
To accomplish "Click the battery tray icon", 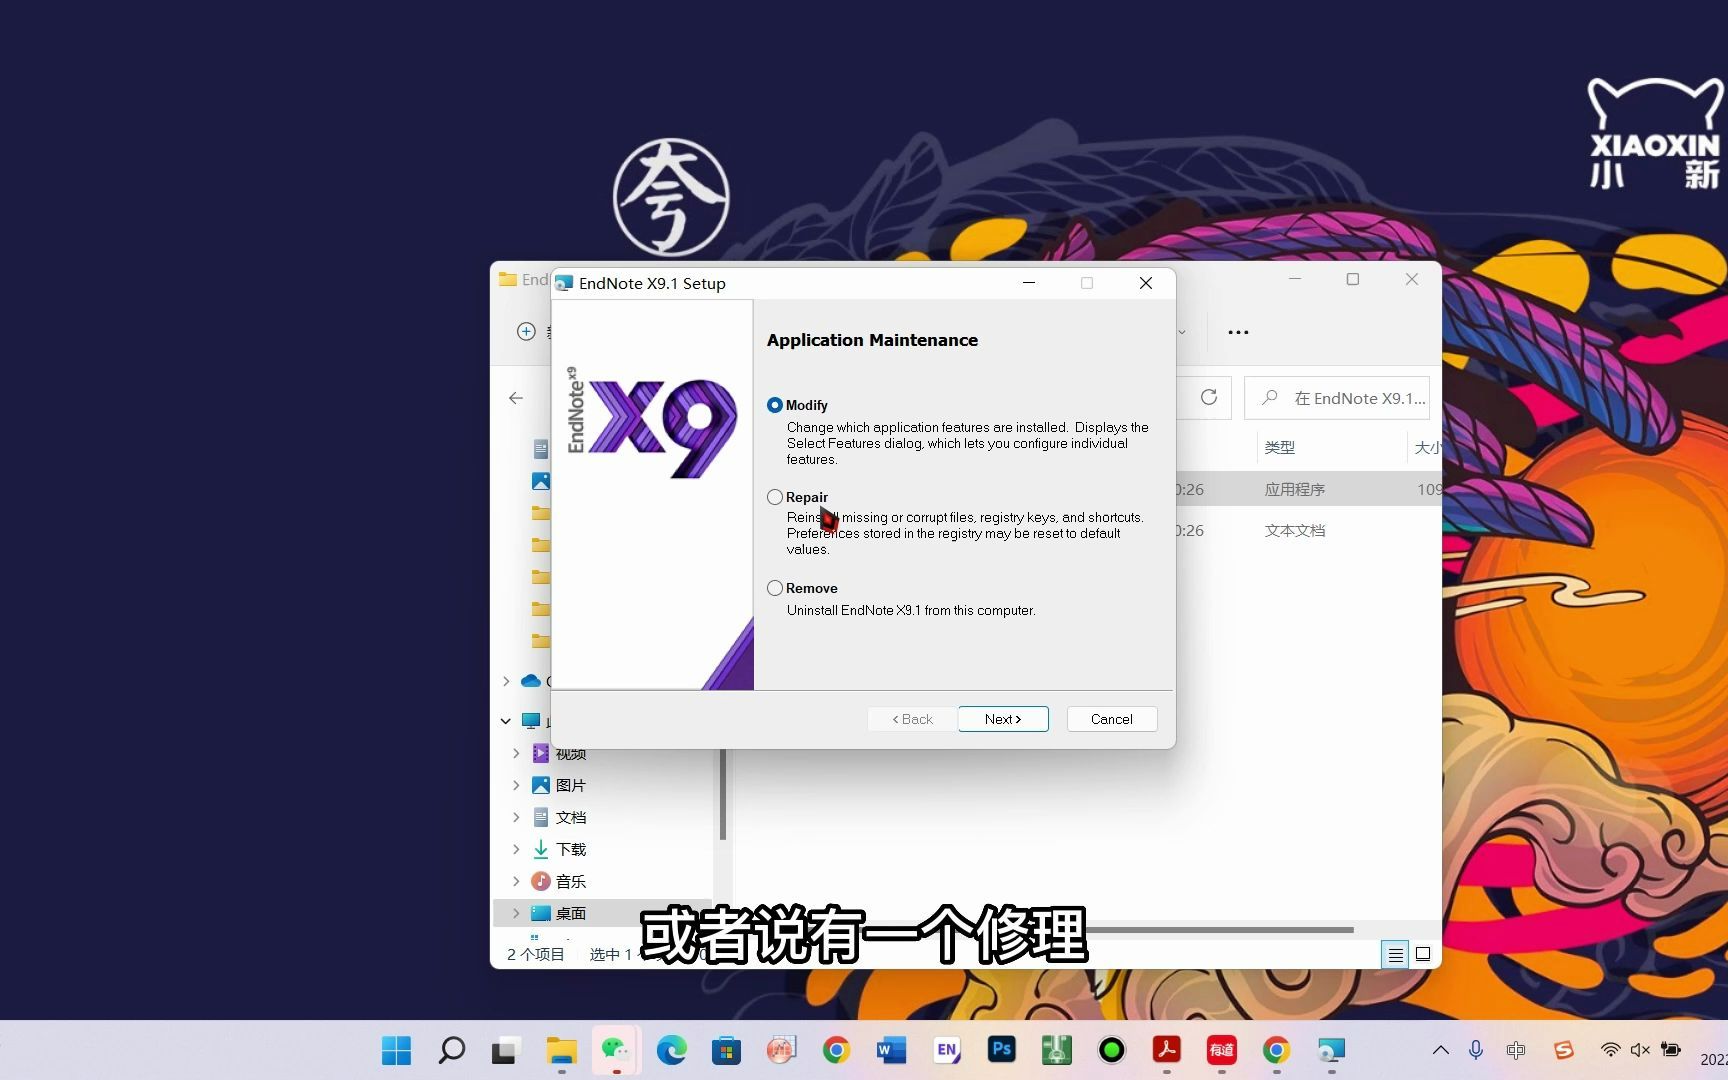I will pyautogui.click(x=1671, y=1050).
